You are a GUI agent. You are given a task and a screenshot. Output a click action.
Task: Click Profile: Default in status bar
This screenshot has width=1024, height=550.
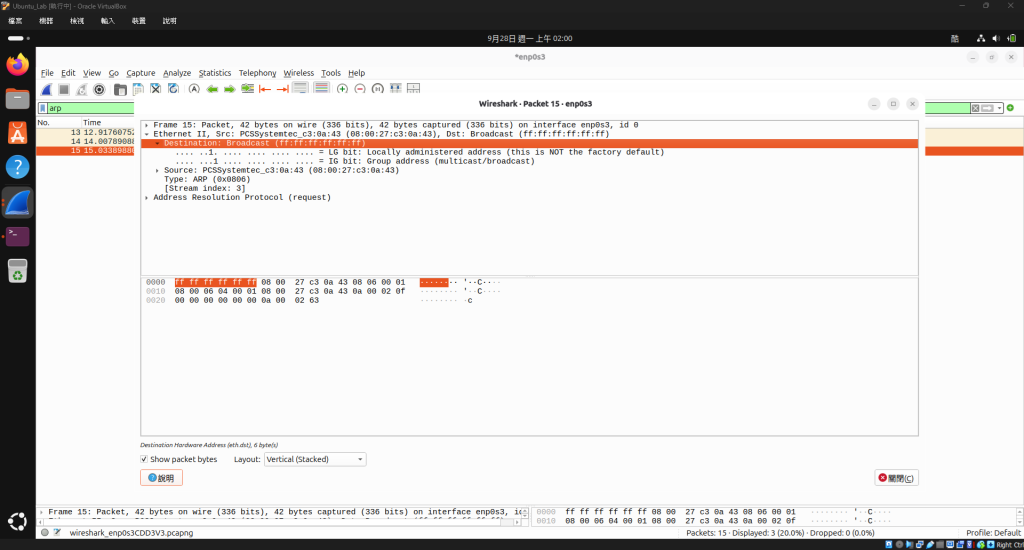pyautogui.click(x=993, y=533)
